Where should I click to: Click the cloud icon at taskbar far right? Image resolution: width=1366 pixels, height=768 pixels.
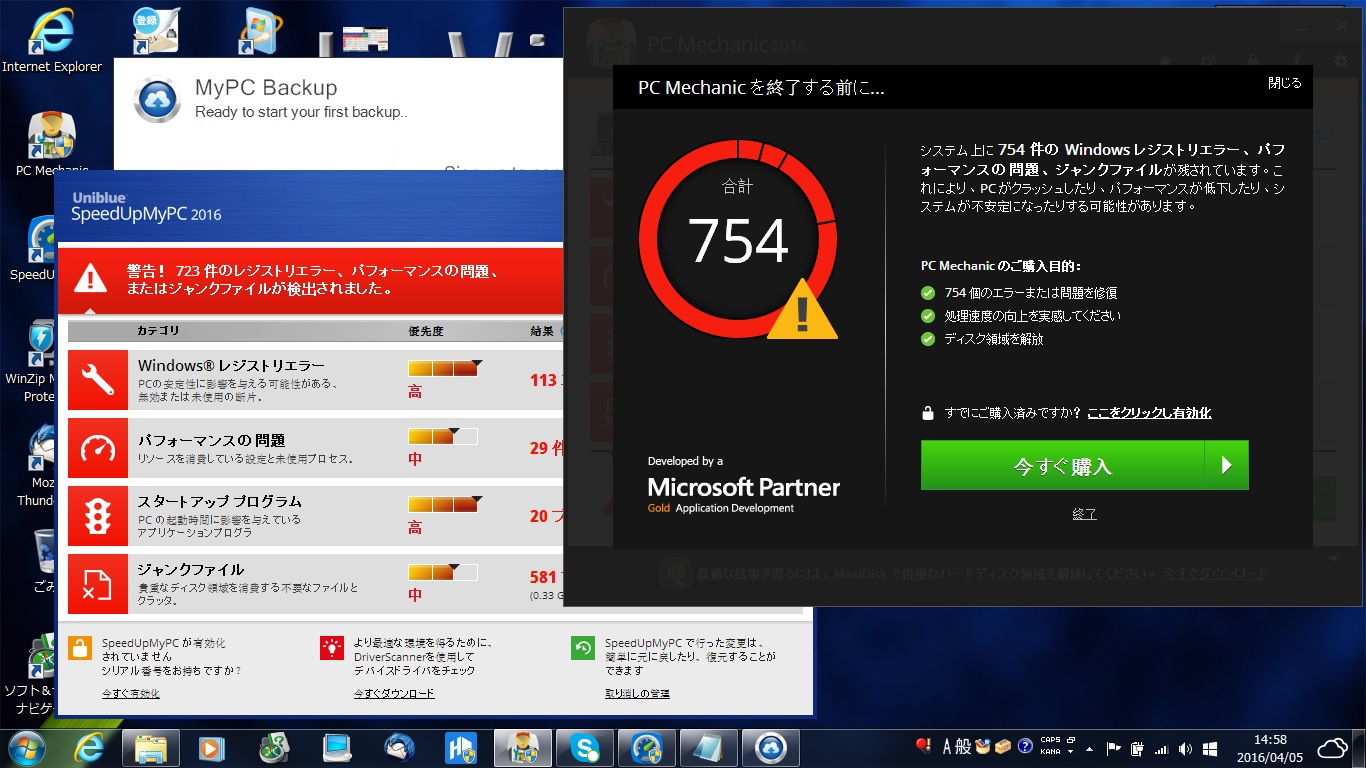pyautogui.click(x=1332, y=748)
